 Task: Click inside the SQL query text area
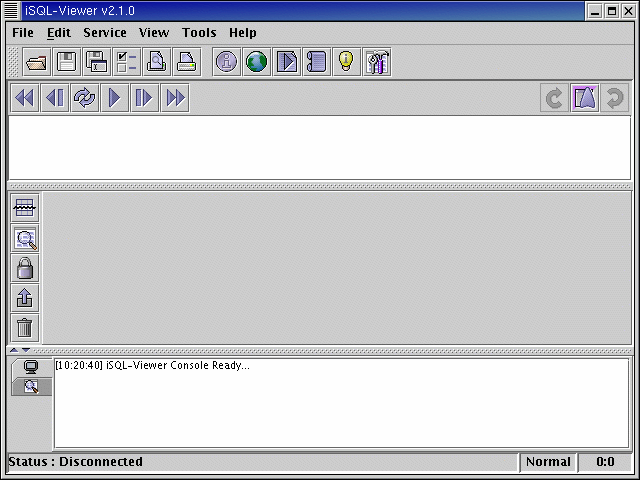[x=320, y=148]
